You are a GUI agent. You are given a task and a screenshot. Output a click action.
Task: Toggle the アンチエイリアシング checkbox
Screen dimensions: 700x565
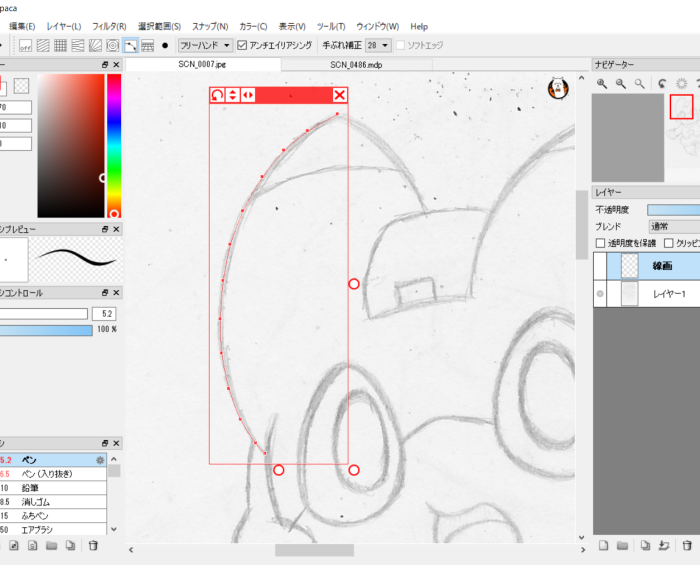pyautogui.click(x=242, y=45)
